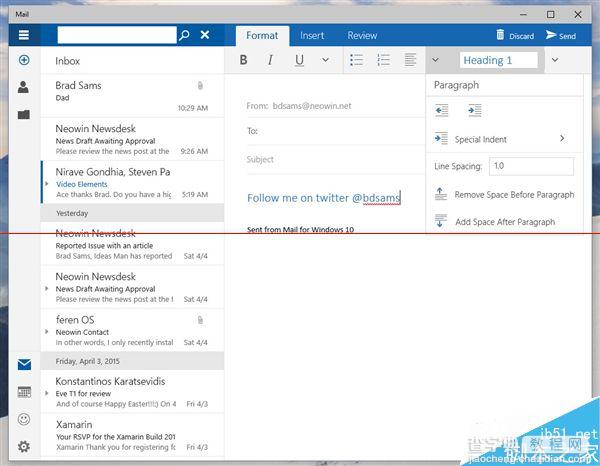600x466 pixels.
Task: Insert a bulleted list
Action: pyautogui.click(x=356, y=60)
